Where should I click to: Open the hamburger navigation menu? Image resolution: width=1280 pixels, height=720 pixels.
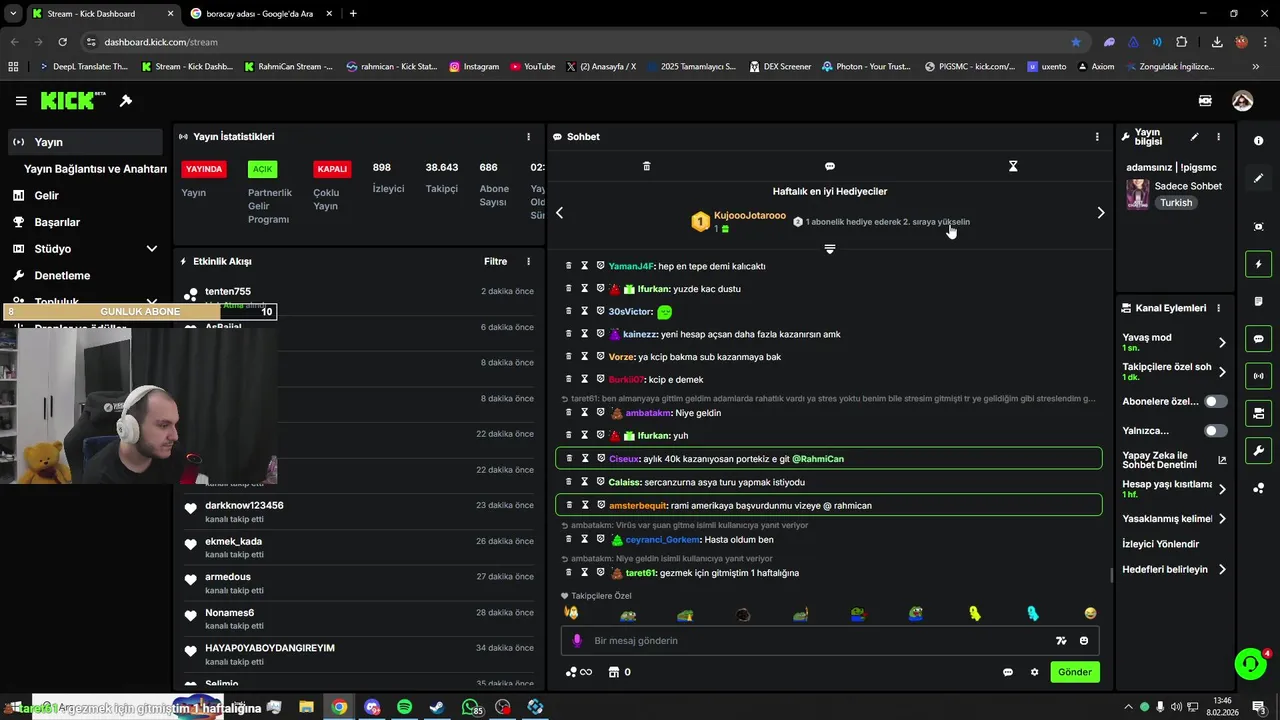(21, 101)
